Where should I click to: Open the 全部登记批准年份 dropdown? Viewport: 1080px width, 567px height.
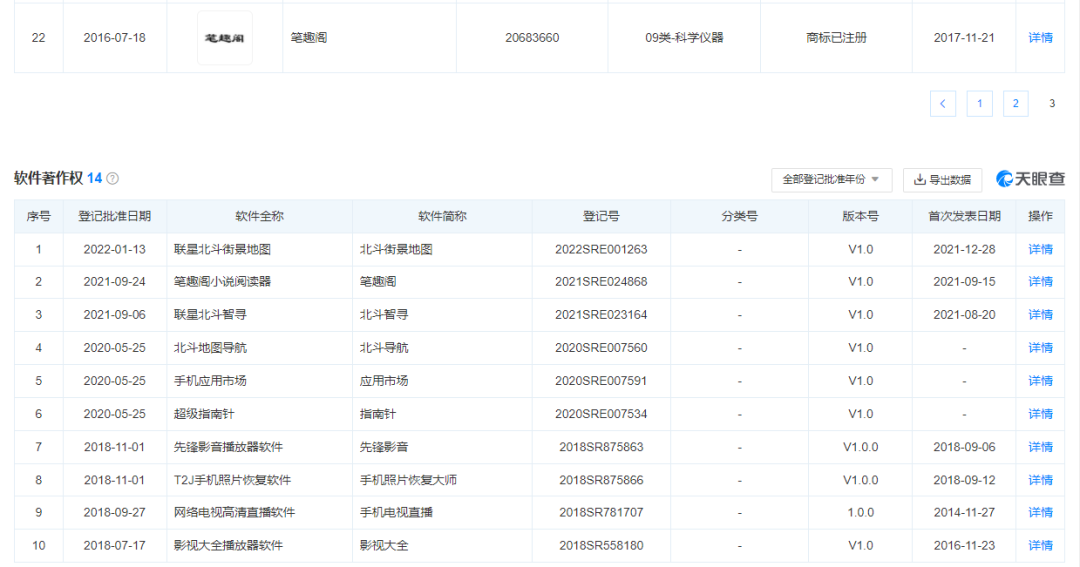[x=831, y=180]
